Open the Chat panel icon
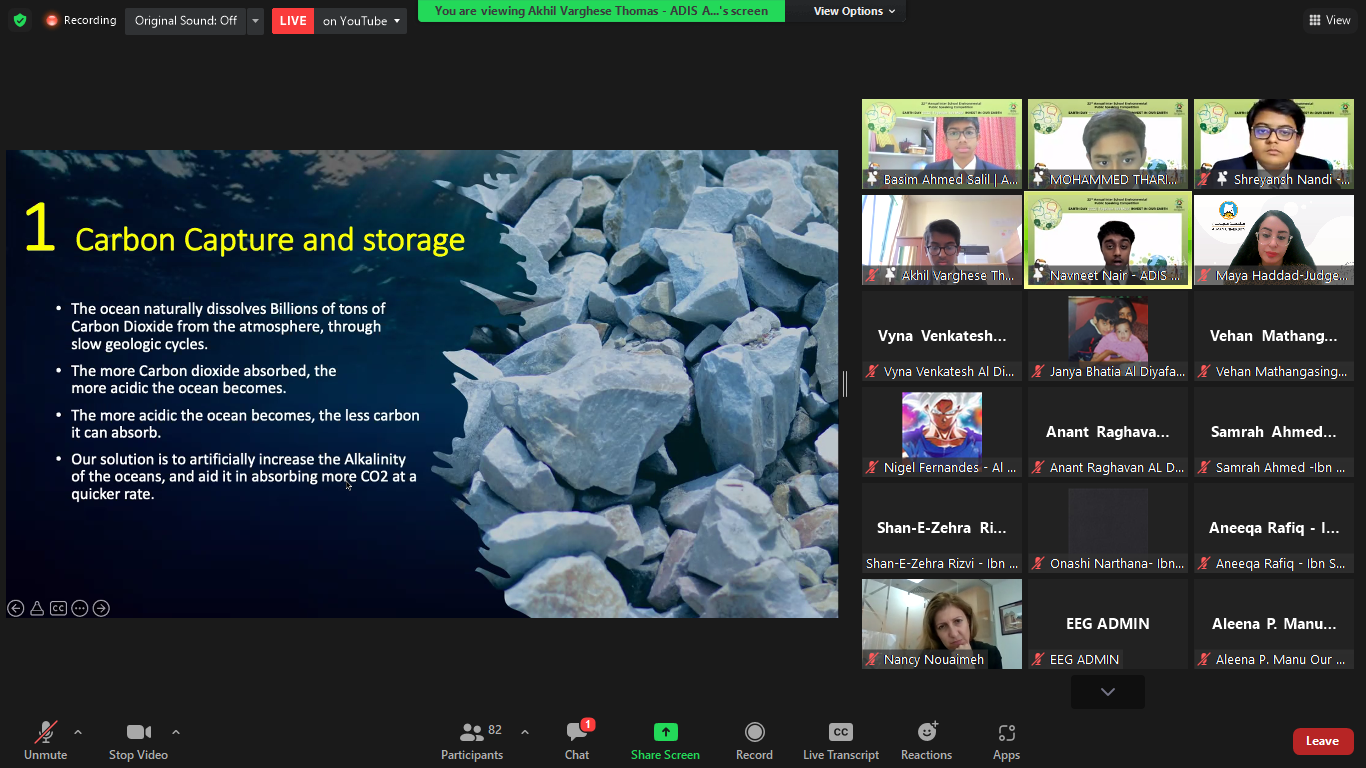The width and height of the screenshot is (1366, 768). point(577,733)
